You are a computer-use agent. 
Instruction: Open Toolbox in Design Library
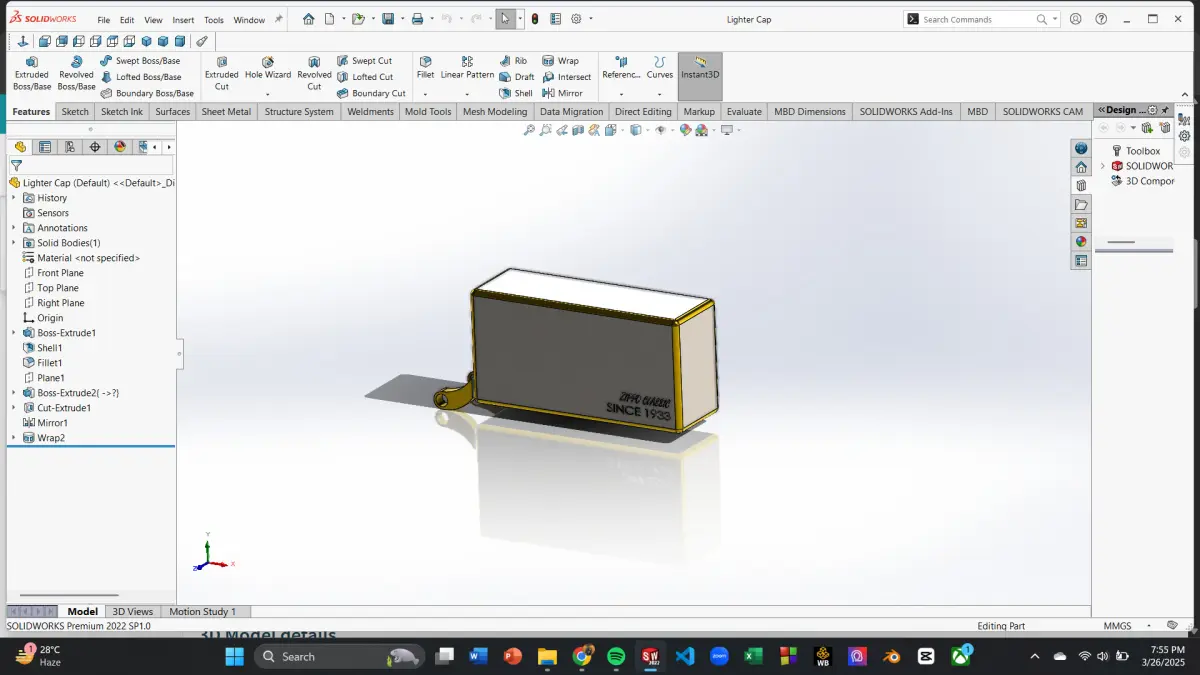(1143, 151)
